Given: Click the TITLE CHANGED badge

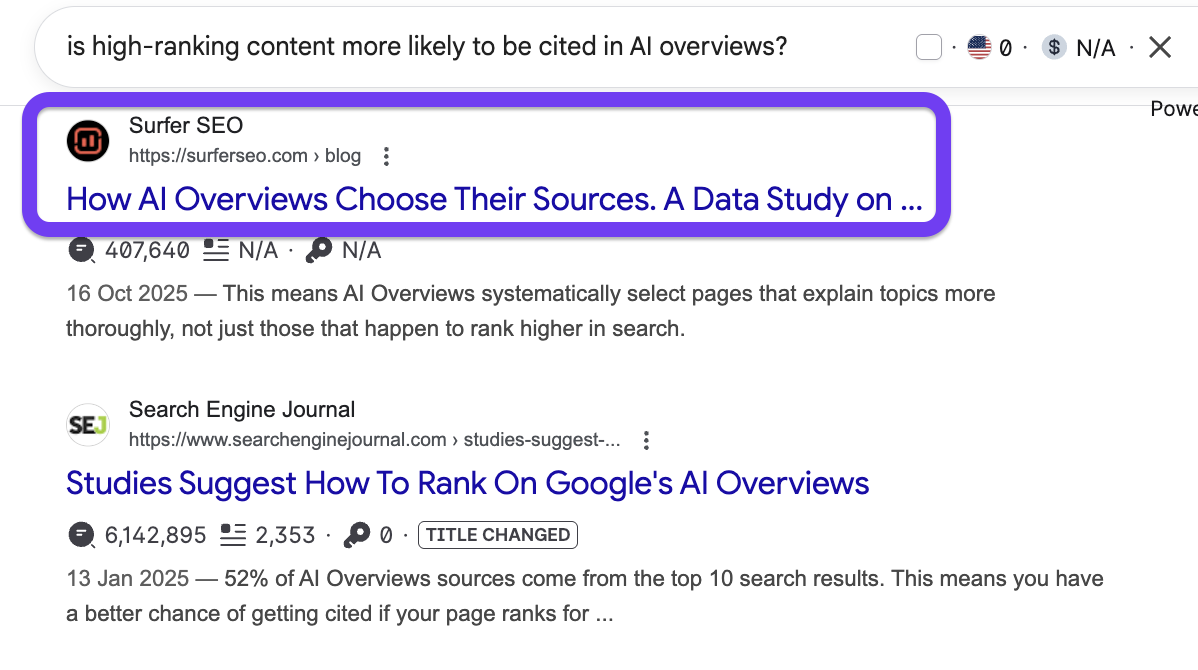Looking at the screenshot, I should [x=498, y=535].
